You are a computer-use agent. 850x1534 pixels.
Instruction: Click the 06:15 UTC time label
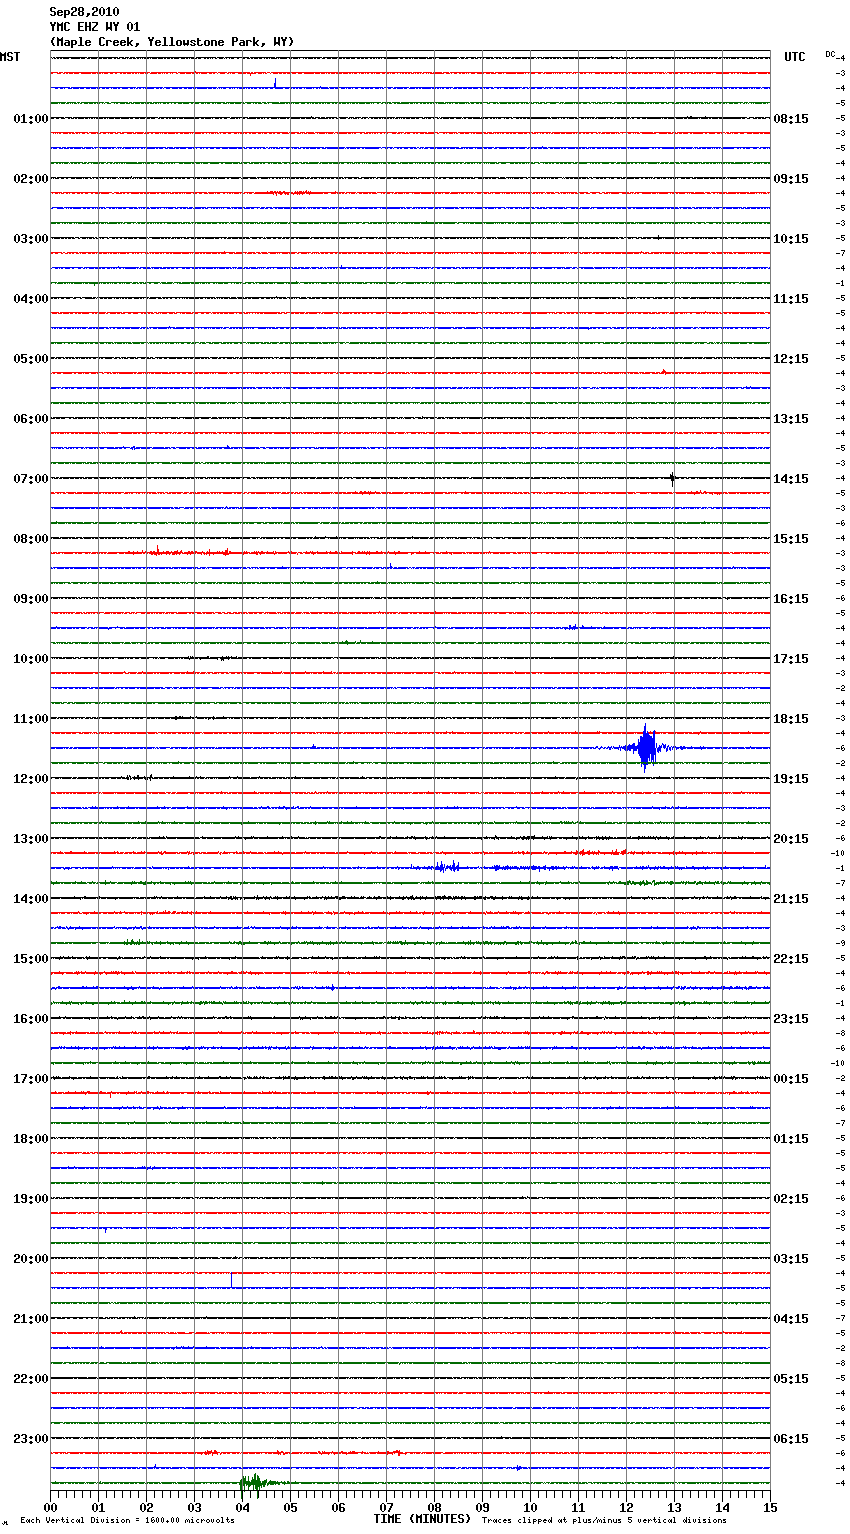click(x=791, y=1439)
